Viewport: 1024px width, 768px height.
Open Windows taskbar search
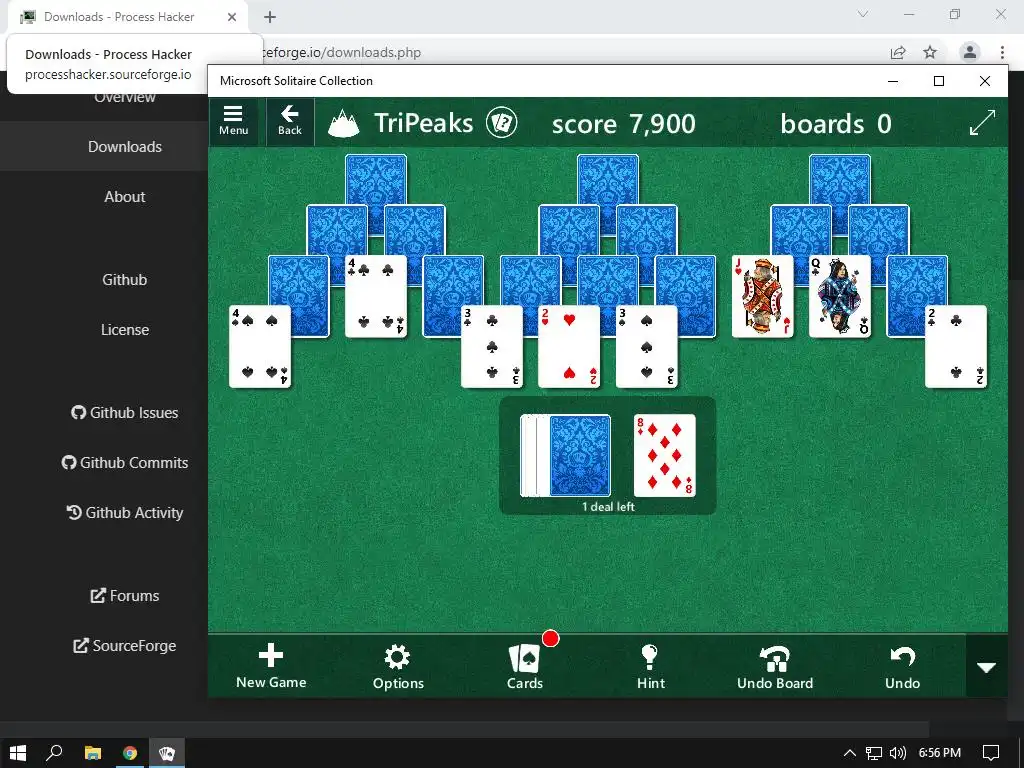[54, 753]
